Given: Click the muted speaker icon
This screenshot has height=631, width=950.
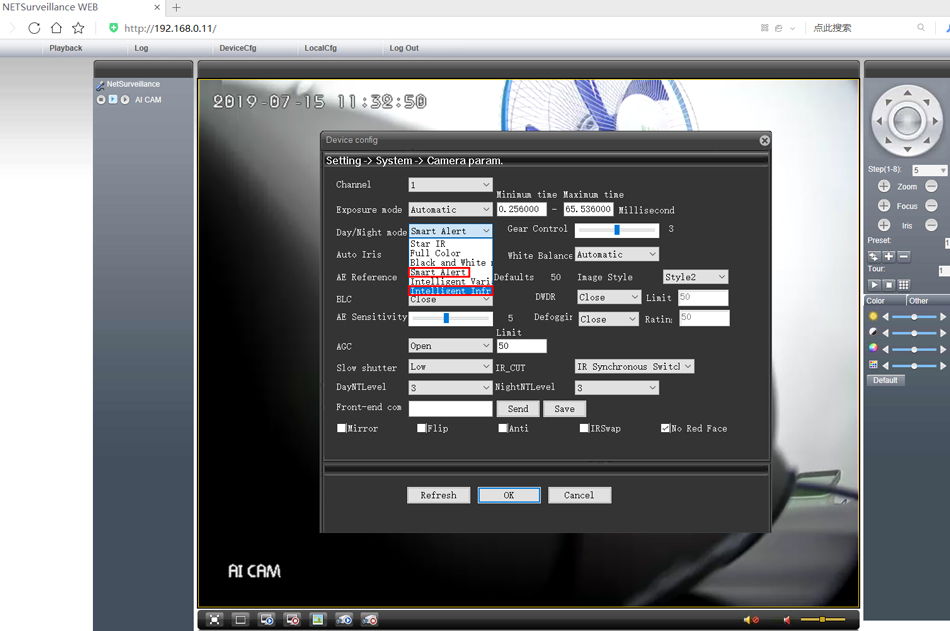Looking at the screenshot, I should tap(751, 620).
